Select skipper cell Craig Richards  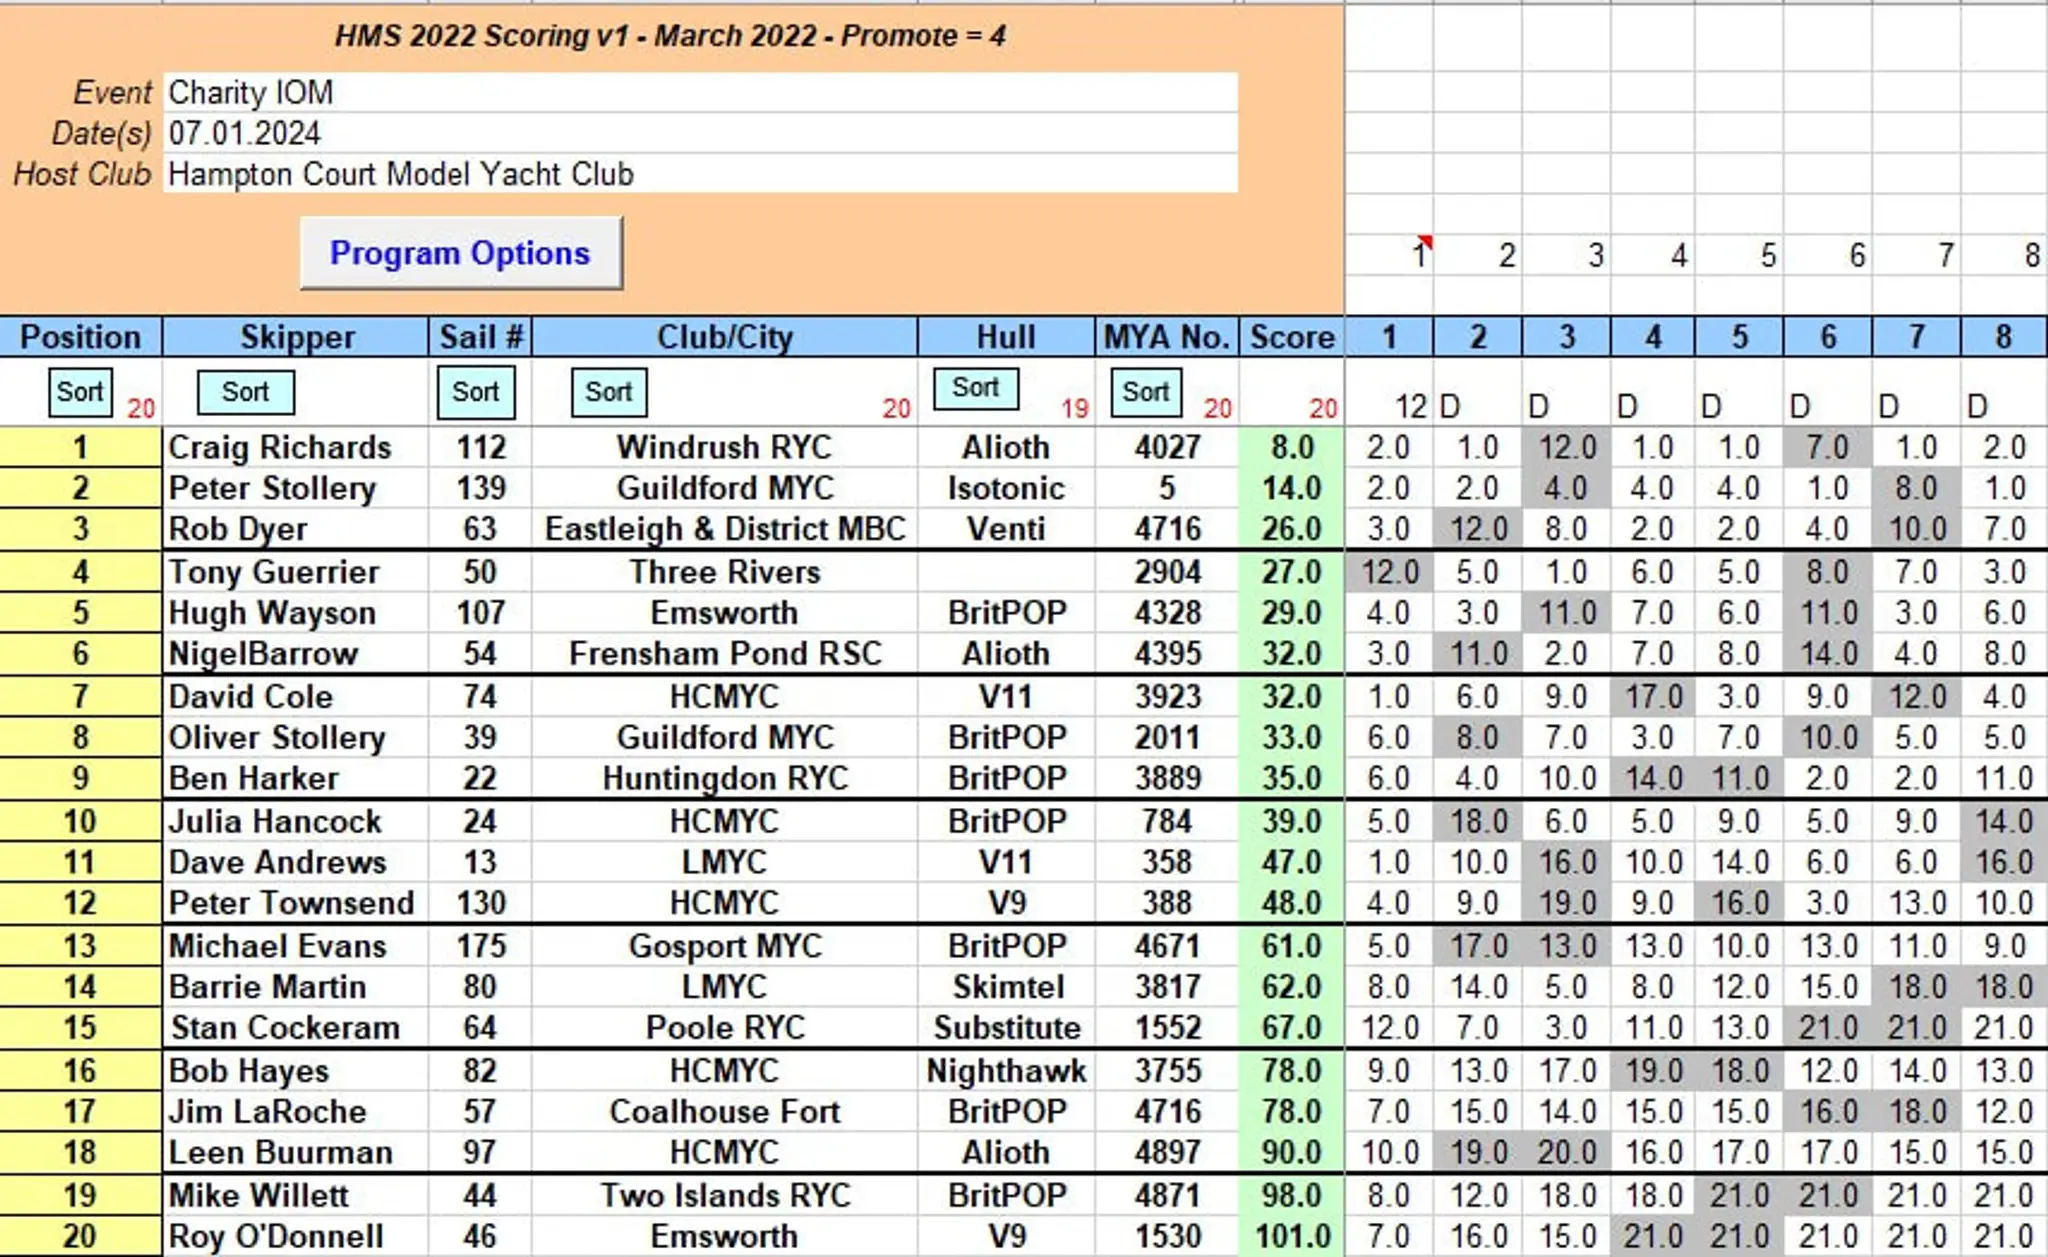[280, 447]
